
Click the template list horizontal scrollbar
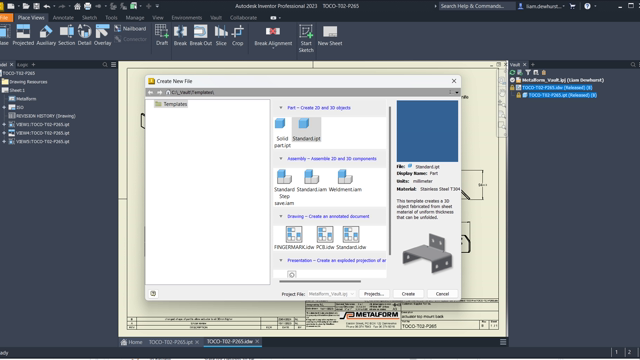coord(320,281)
